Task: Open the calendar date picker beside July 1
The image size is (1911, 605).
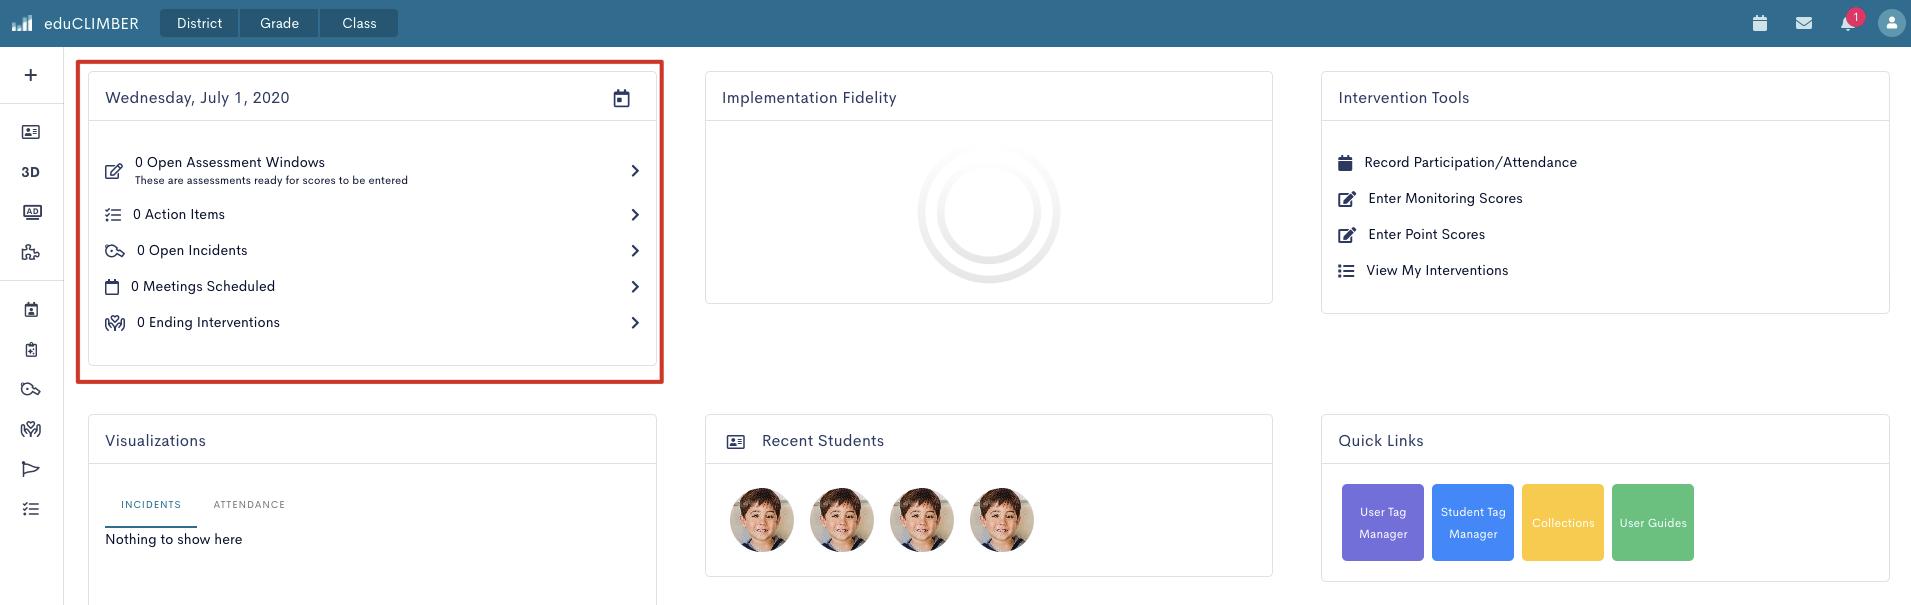Action: pyautogui.click(x=621, y=98)
